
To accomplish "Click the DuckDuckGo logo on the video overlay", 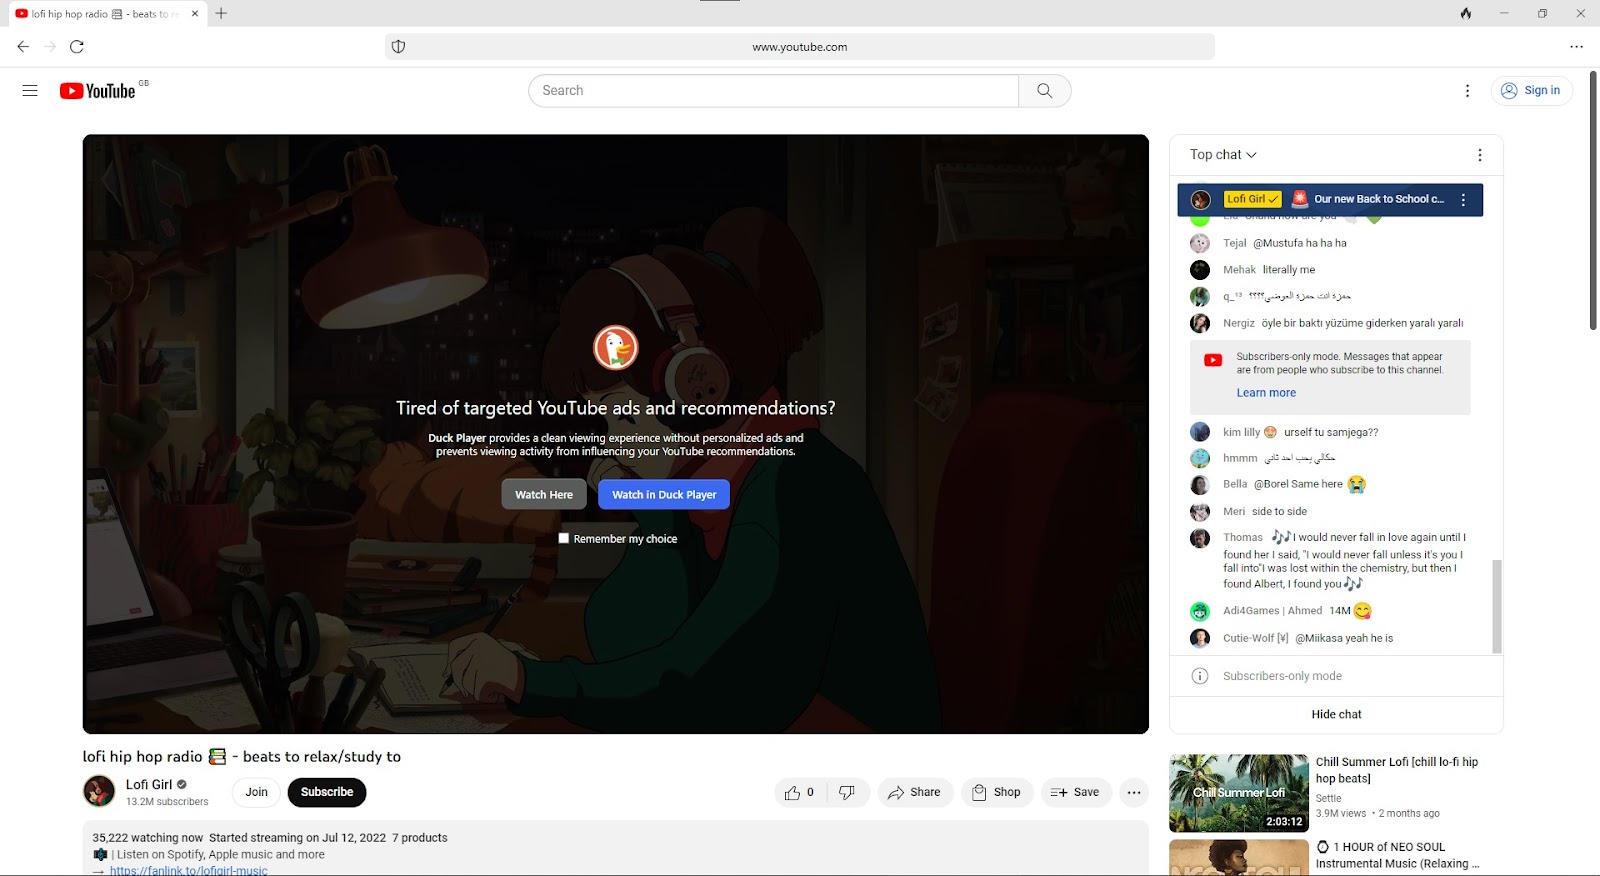I will tap(615, 348).
